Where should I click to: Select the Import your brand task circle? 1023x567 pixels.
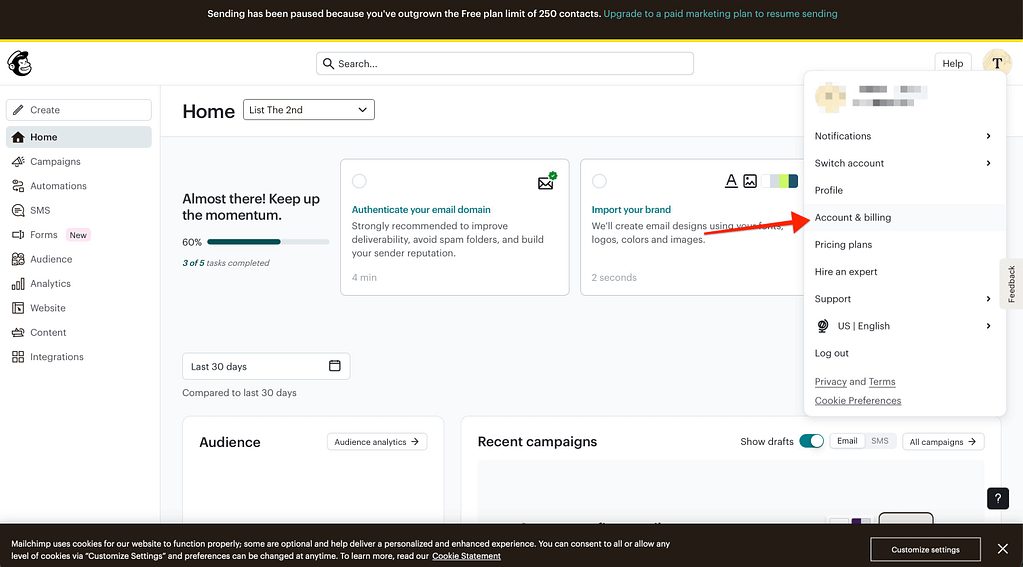(x=599, y=181)
